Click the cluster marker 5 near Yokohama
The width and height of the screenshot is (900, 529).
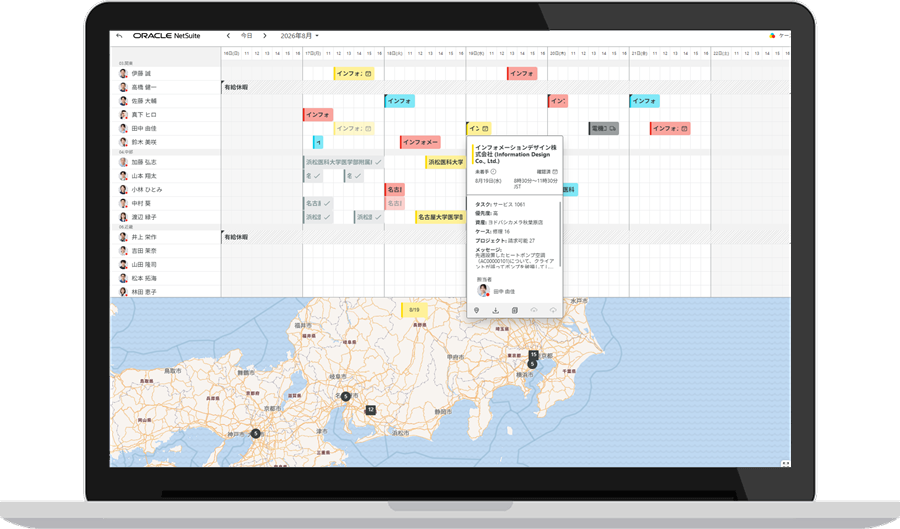(532, 364)
